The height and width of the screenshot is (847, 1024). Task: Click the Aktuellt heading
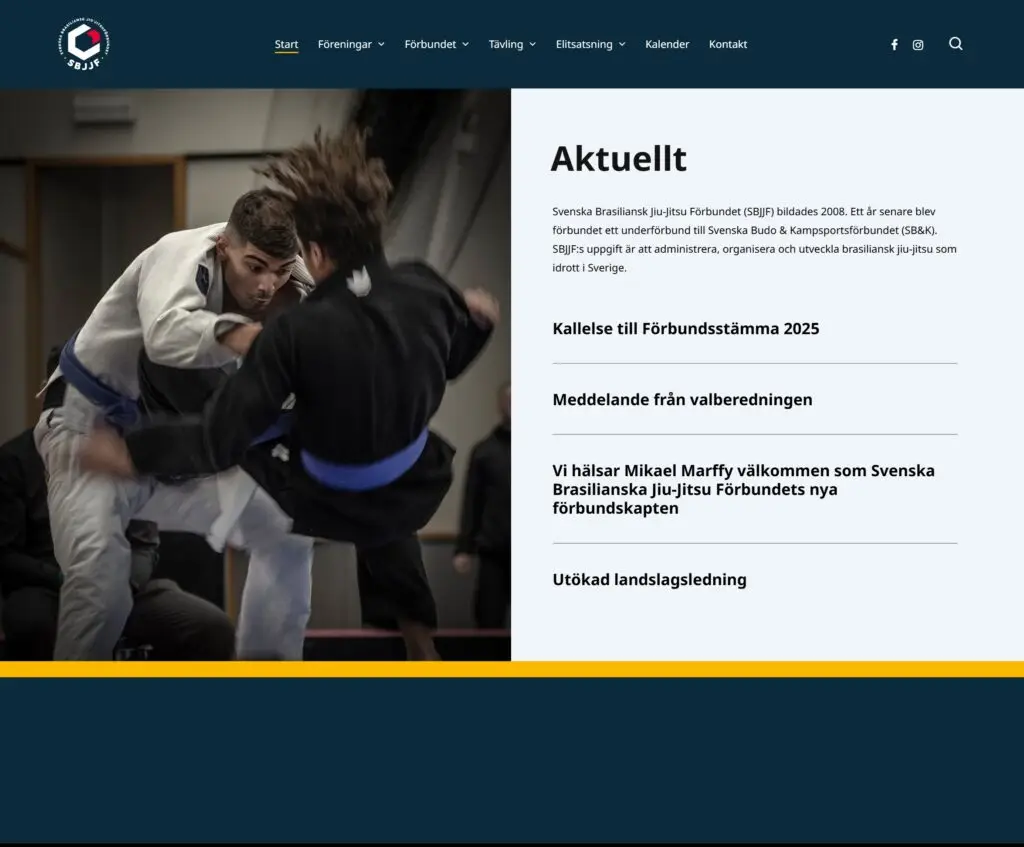point(618,159)
